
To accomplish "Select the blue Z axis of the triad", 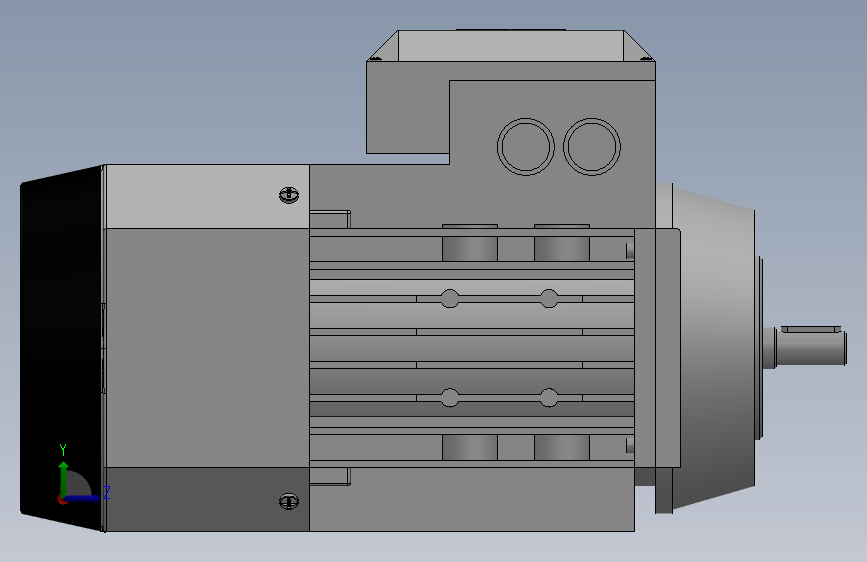I will point(82,498).
